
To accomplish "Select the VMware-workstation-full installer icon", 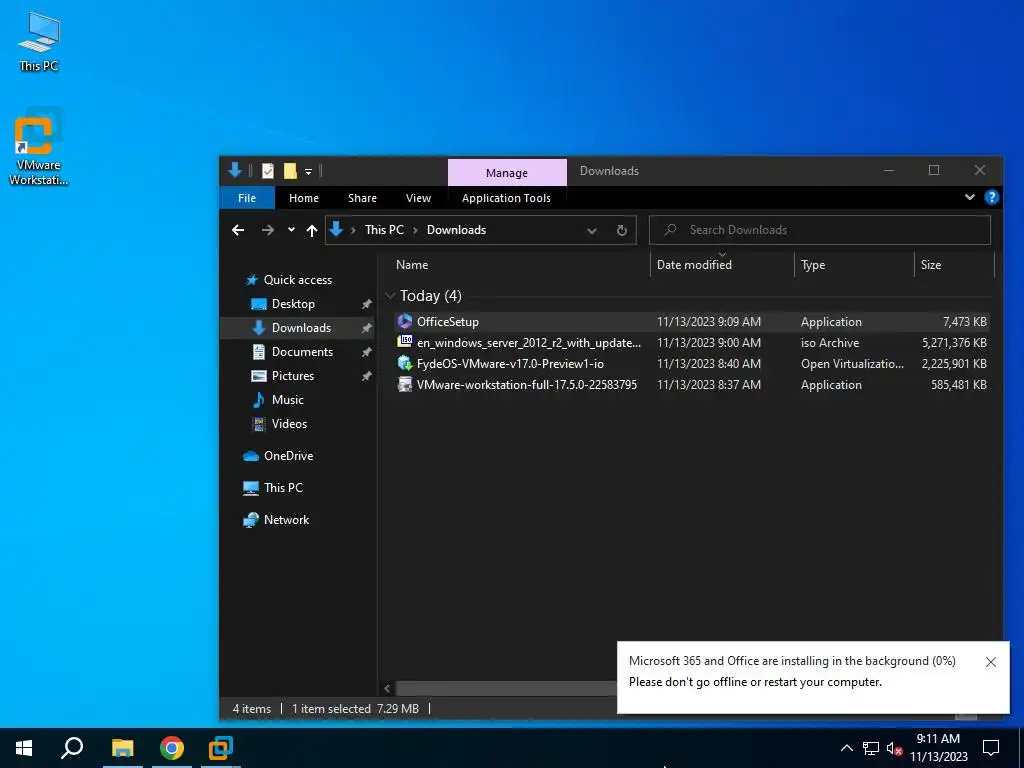I will pos(405,385).
